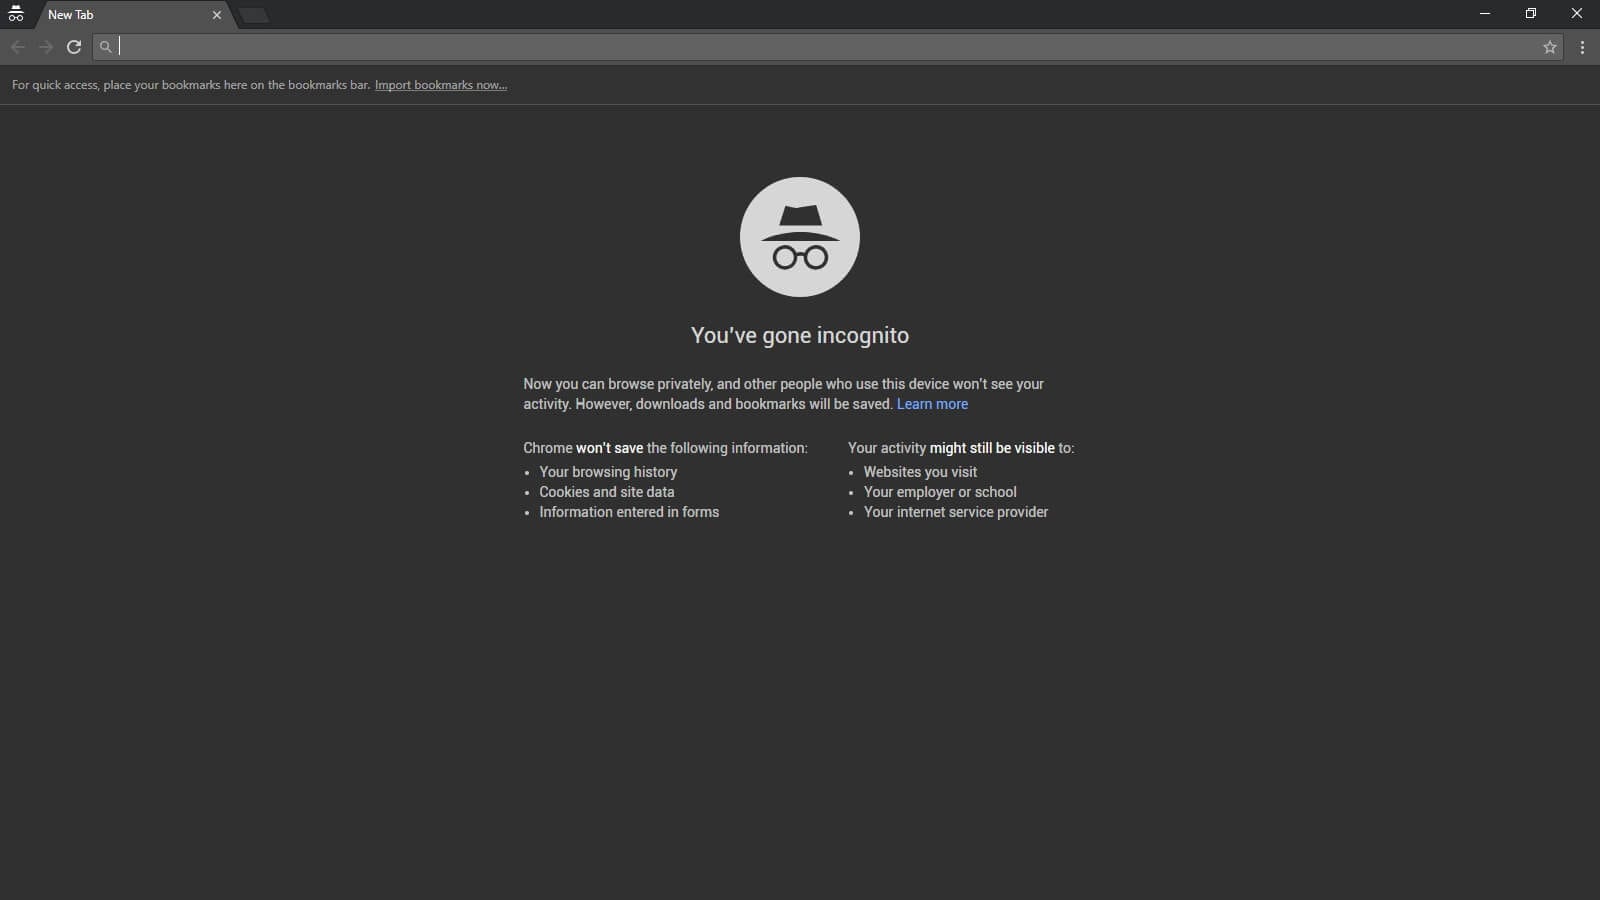Screen dimensions: 1600x900
Task: Click the 'Cookies and site data' item
Action: click(607, 492)
